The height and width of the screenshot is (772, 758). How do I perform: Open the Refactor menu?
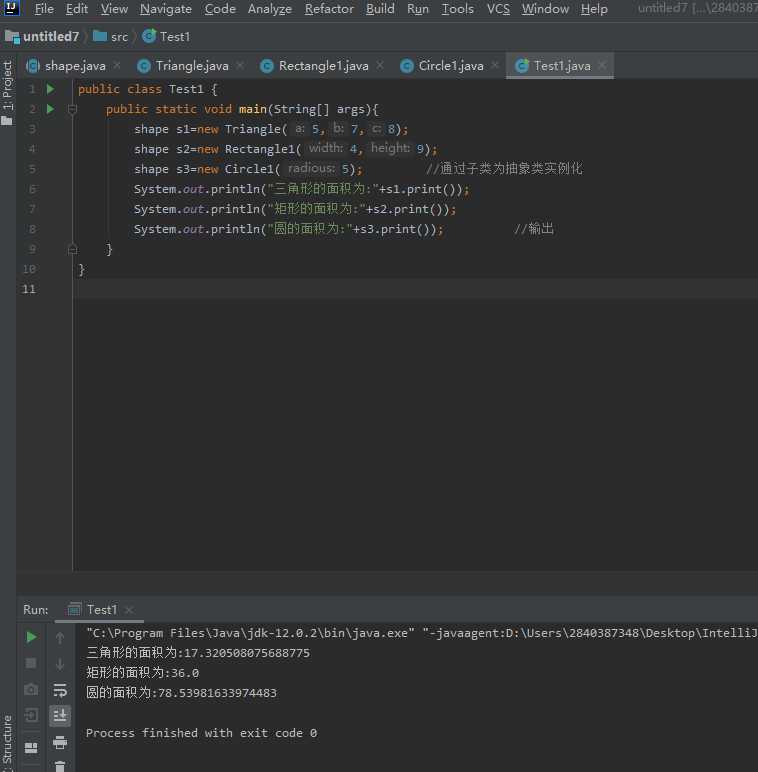[329, 9]
